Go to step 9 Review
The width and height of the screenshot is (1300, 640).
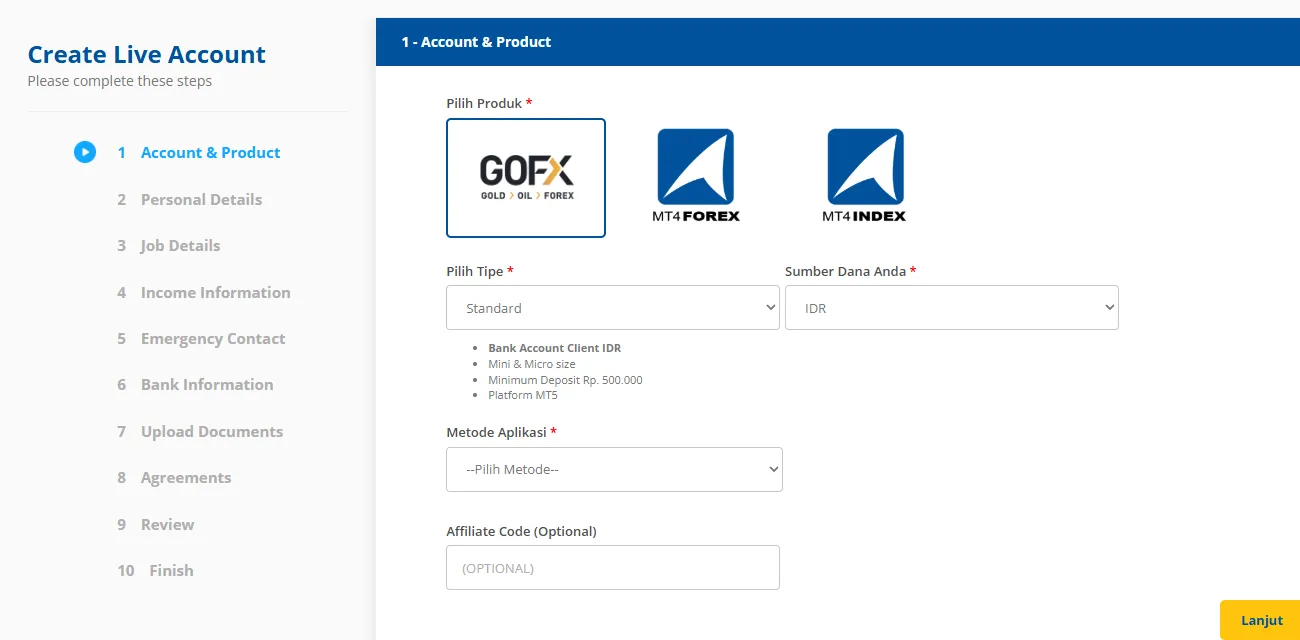(x=156, y=525)
